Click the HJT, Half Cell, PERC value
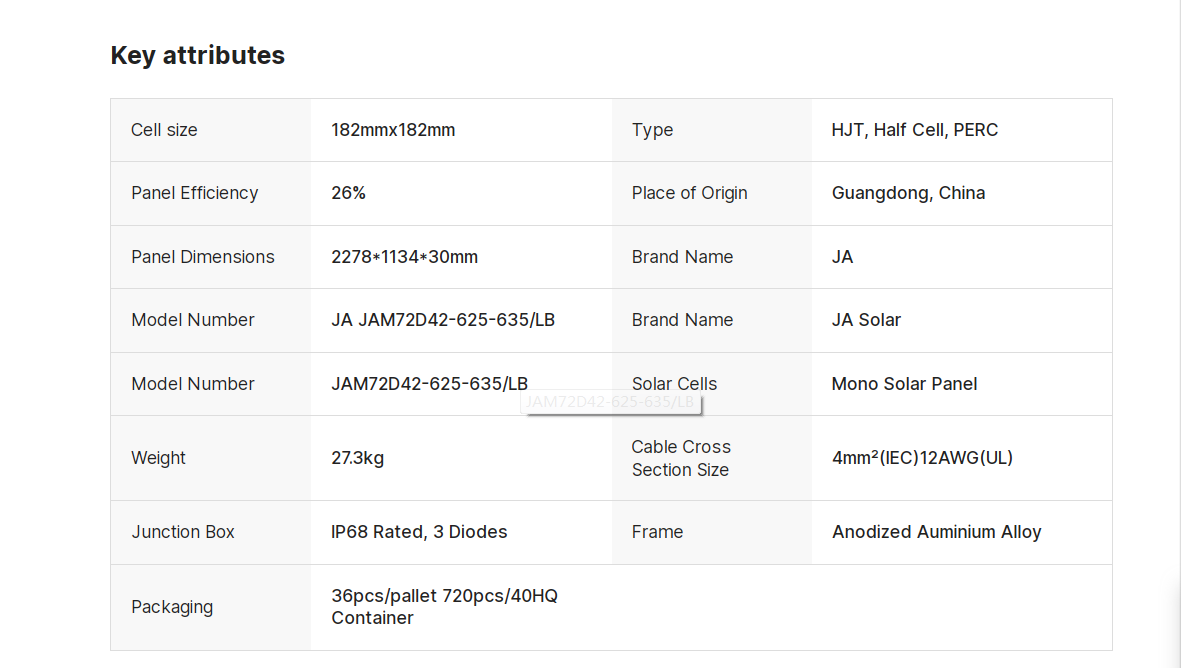1181x668 pixels. point(914,130)
